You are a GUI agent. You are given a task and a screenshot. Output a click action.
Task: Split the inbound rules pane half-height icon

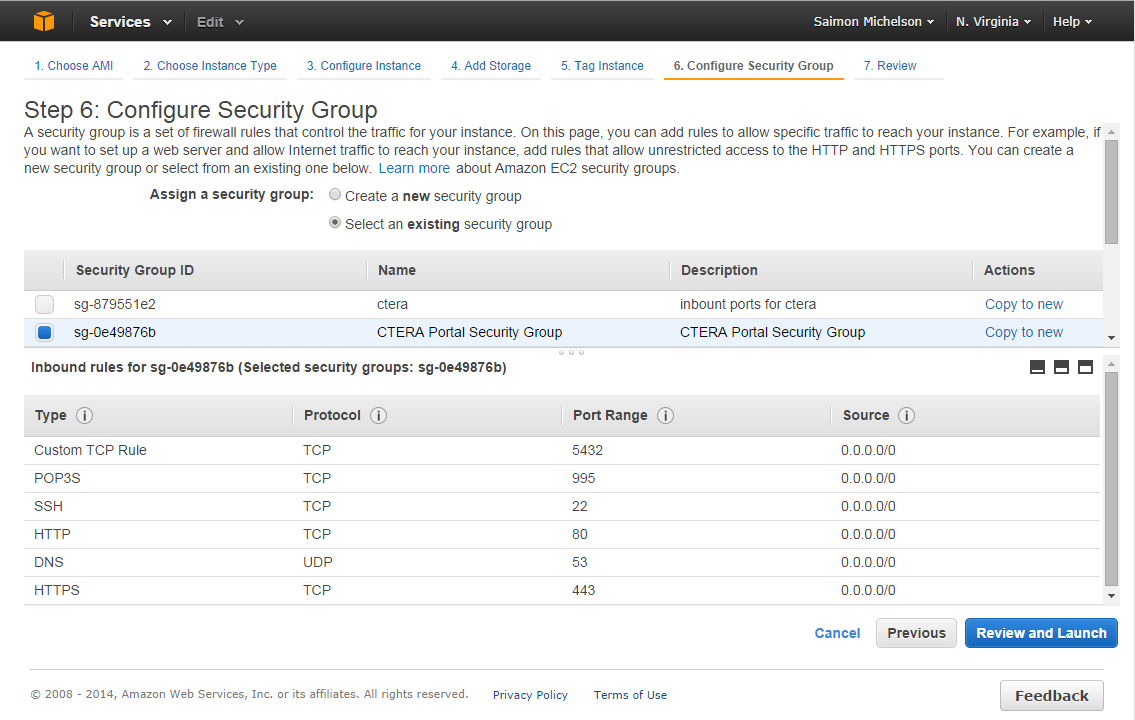click(1061, 367)
